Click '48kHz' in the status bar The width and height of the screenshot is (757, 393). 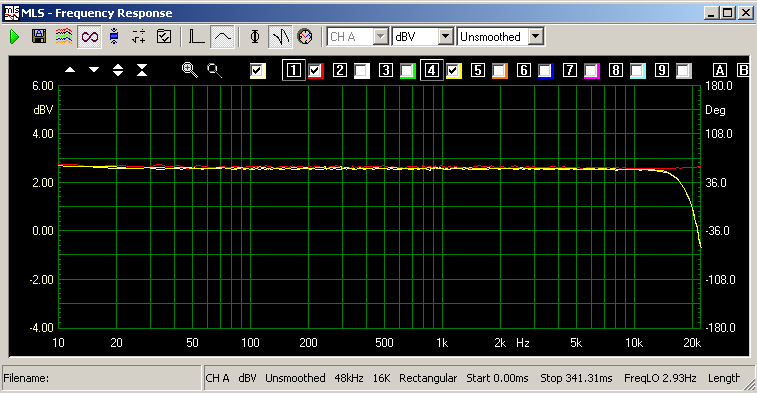pos(349,378)
